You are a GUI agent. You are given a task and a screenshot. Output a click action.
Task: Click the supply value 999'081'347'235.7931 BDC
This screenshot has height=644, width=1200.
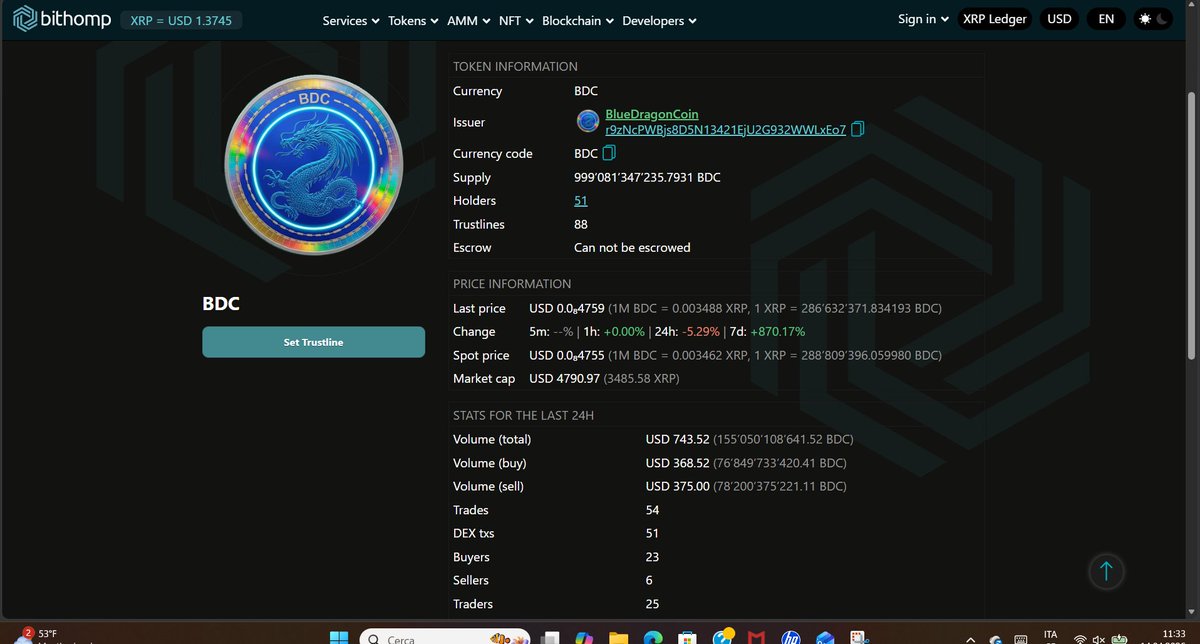647,177
